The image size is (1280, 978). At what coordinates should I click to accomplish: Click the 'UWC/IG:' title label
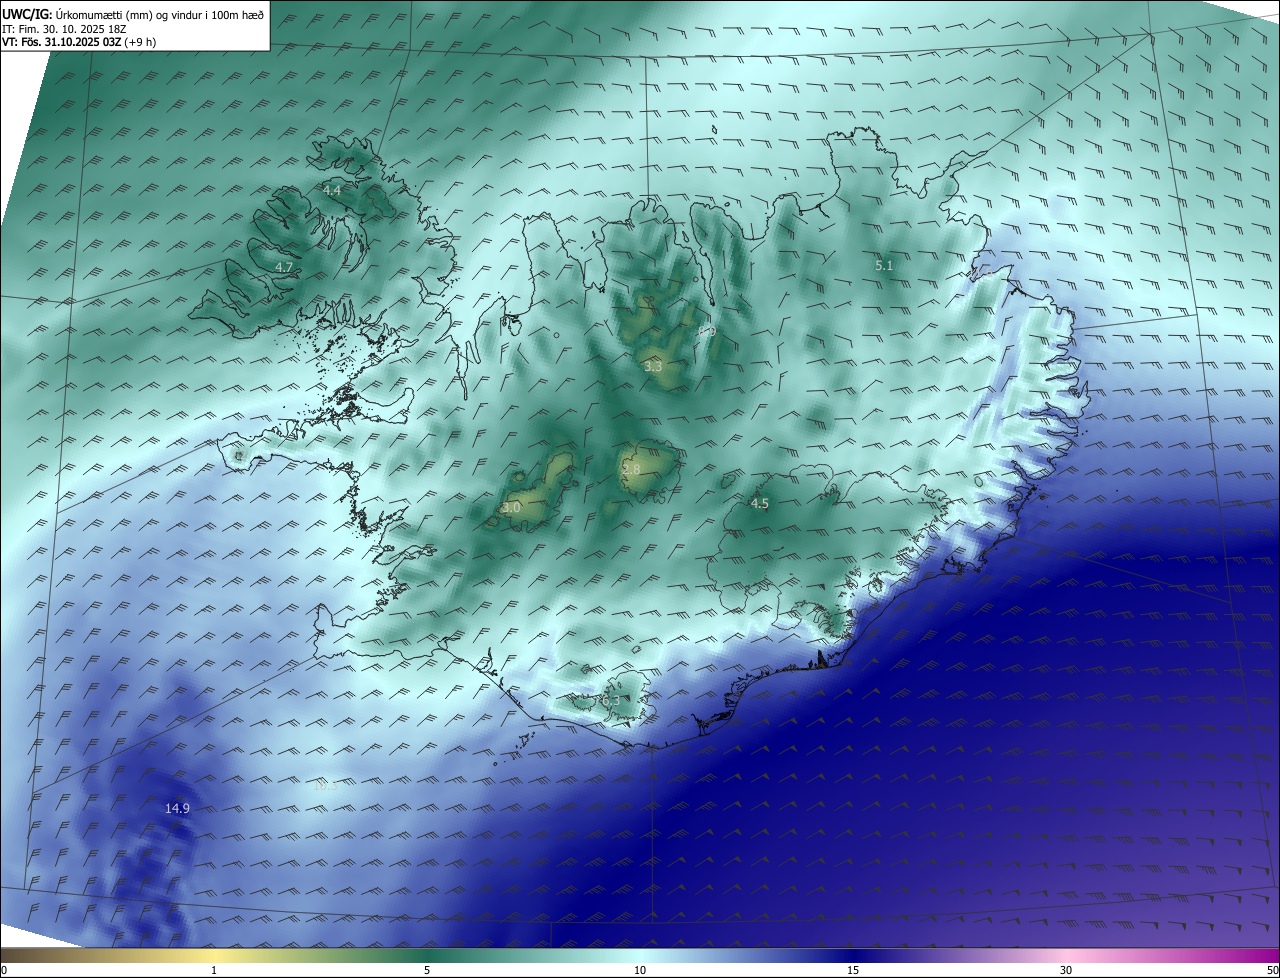27,14
